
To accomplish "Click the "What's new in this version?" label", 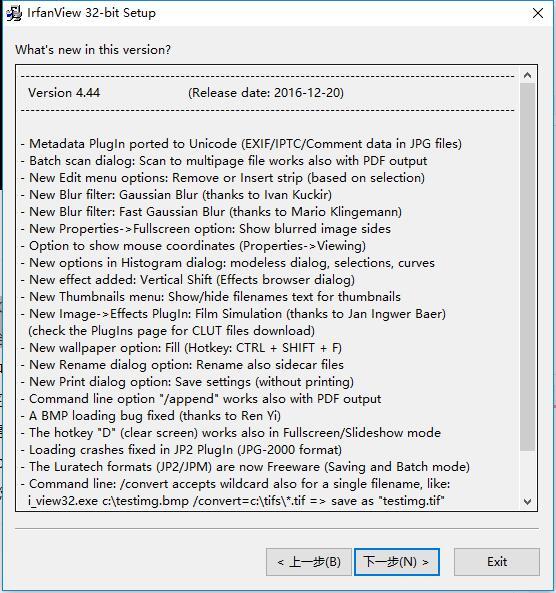I will point(93,50).
